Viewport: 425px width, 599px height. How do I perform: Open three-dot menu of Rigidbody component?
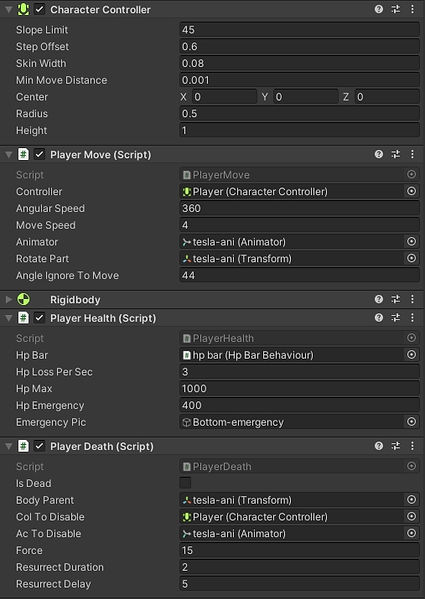pyautogui.click(x=412, y=299)
